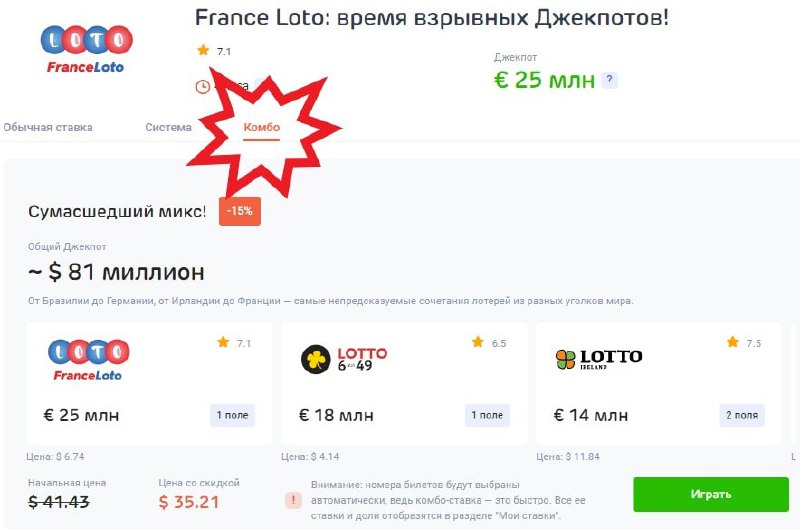Click the clock icon under the rating

[x=203, y=87]
